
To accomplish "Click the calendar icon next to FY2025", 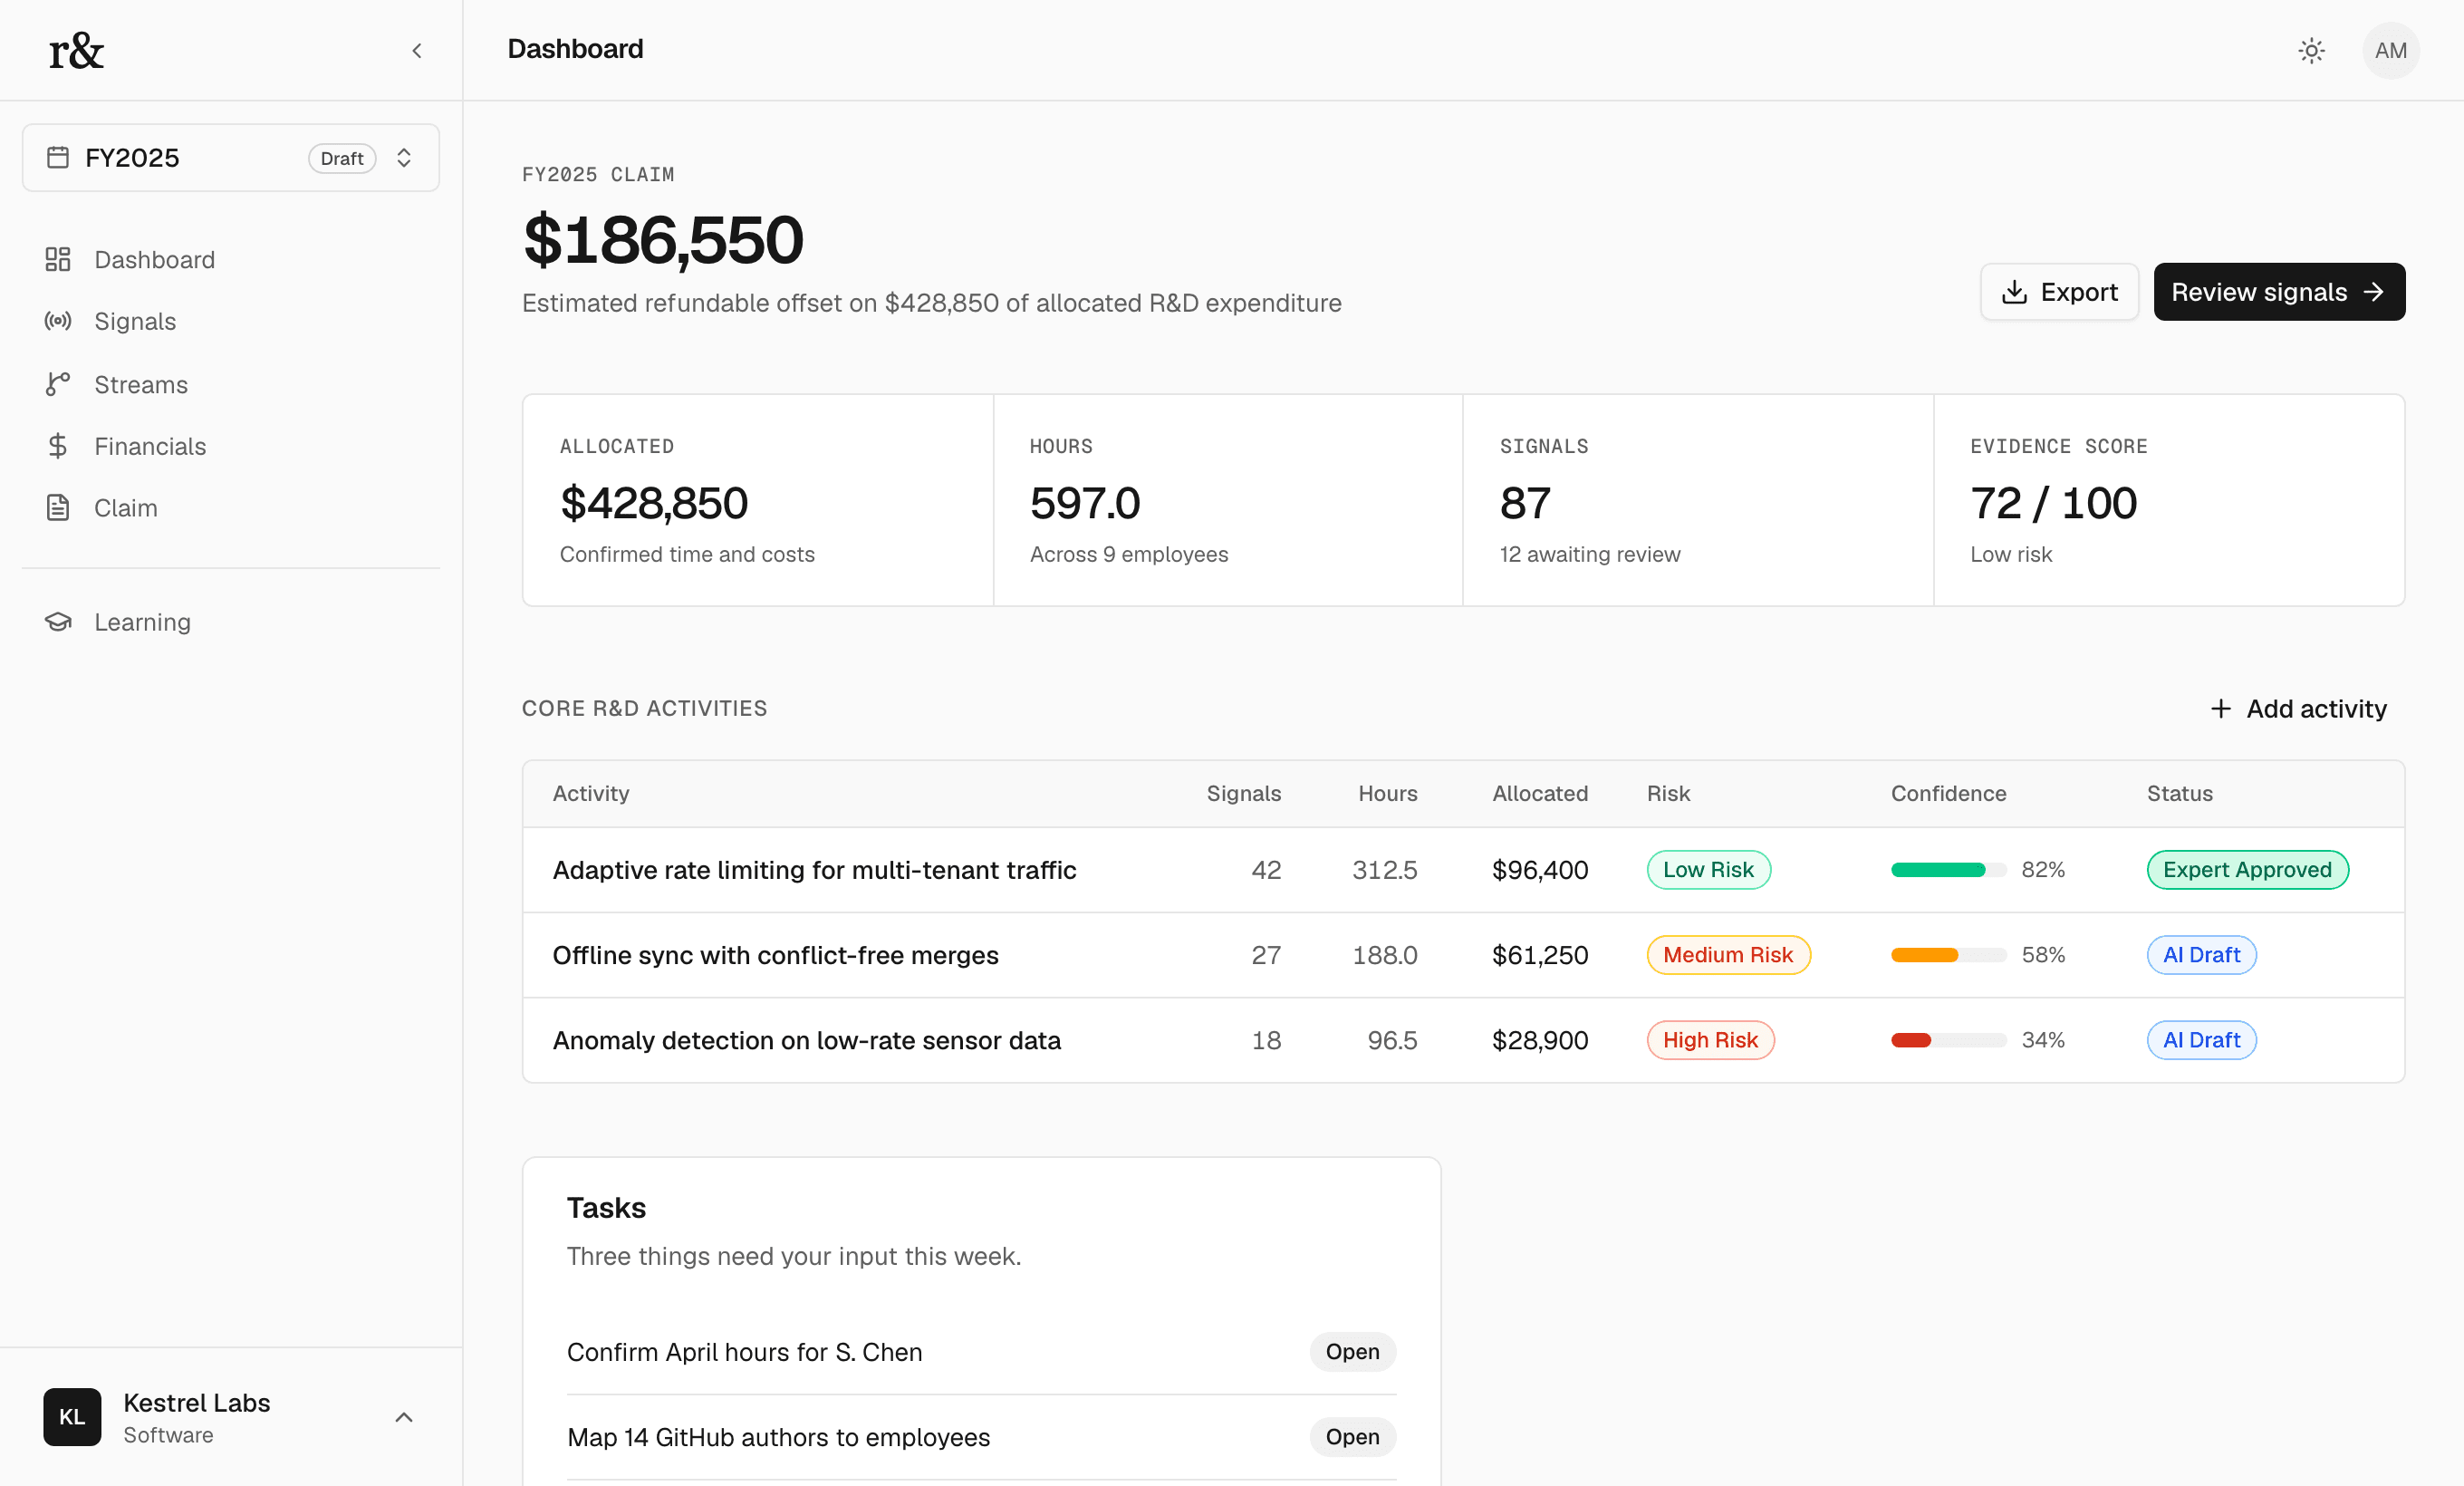I will [58, 158].
